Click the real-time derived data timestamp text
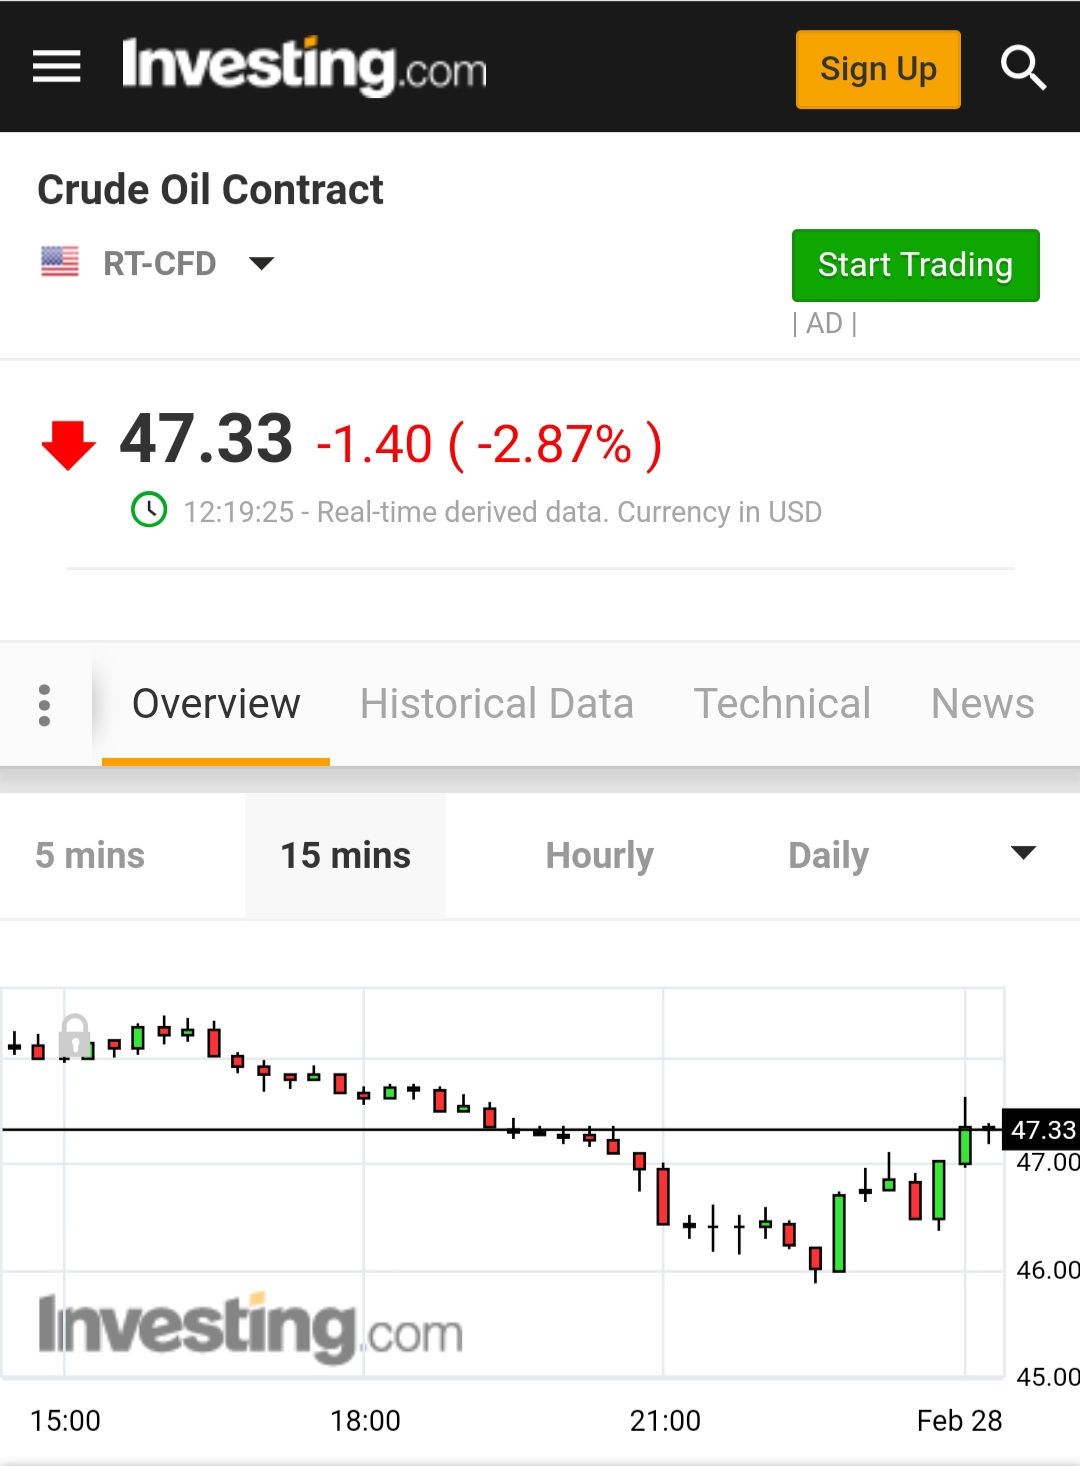This screenshot has height=1466, width=1080. click(x=503, y=512)
